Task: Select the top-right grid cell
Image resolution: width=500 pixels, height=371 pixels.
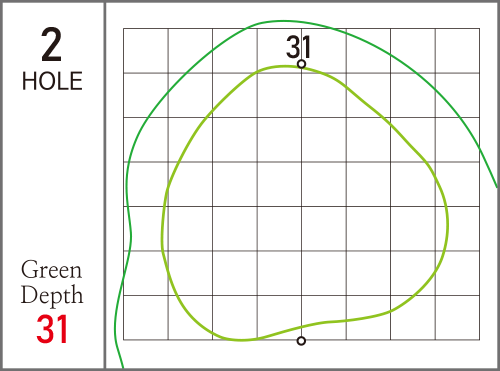Action: [457, 51]
